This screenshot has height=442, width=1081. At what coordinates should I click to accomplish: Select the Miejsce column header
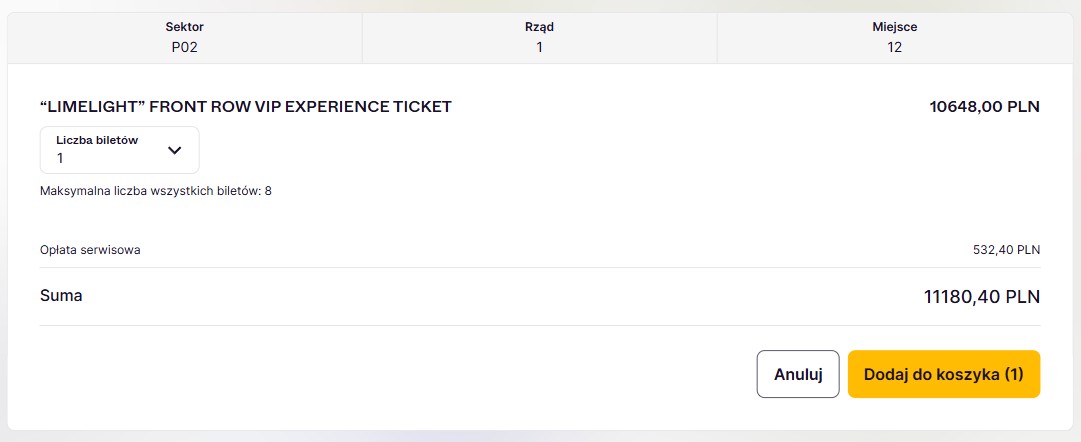point(894,27)
